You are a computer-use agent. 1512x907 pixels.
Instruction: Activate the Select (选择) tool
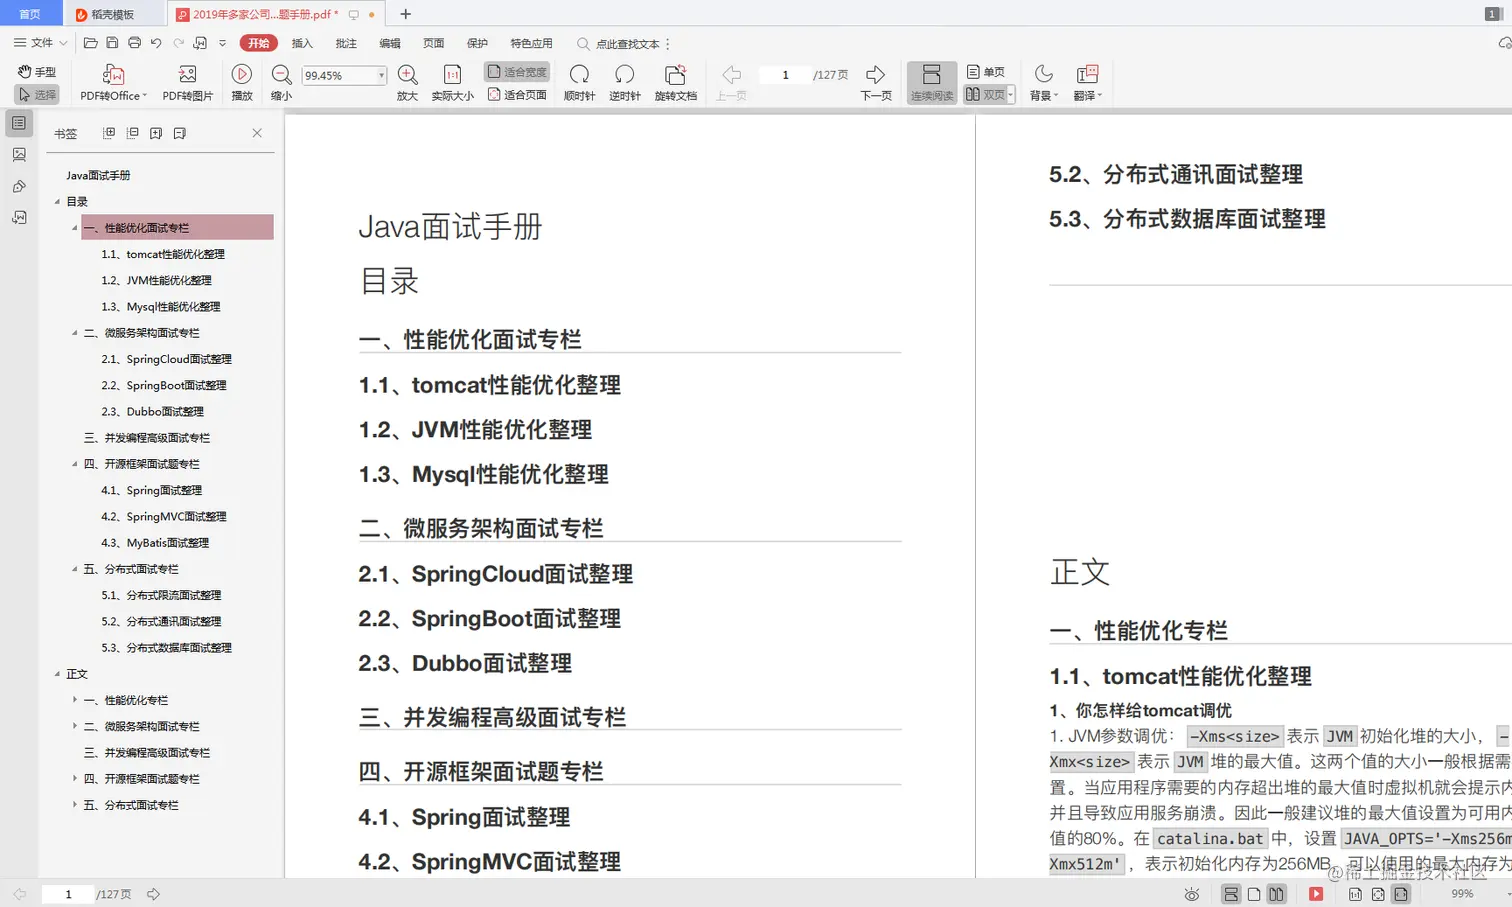click(x=37, y=94)
